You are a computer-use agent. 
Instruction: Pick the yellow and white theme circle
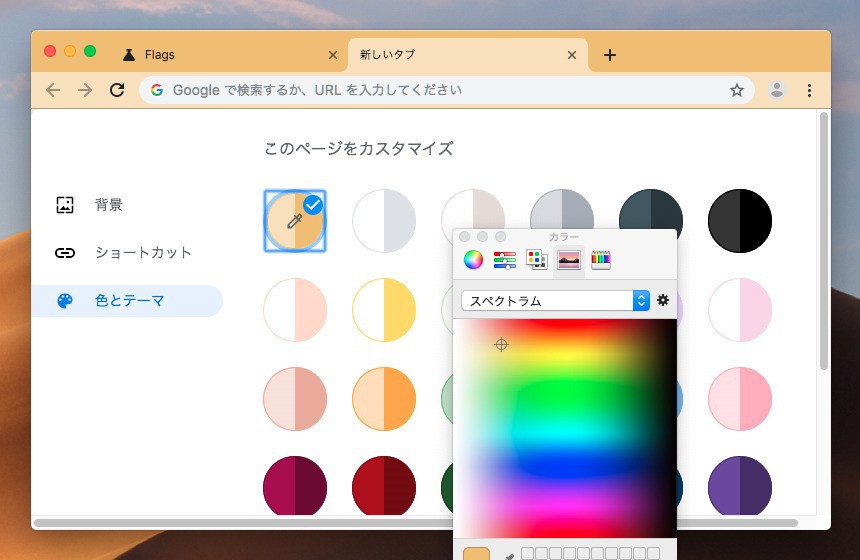point(384,310)
